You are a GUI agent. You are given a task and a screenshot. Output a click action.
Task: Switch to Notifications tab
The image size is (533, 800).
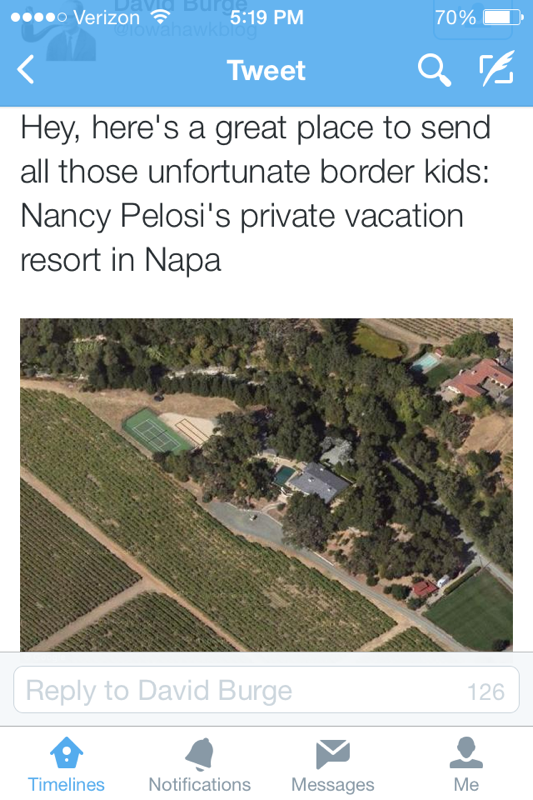(199, 764)
